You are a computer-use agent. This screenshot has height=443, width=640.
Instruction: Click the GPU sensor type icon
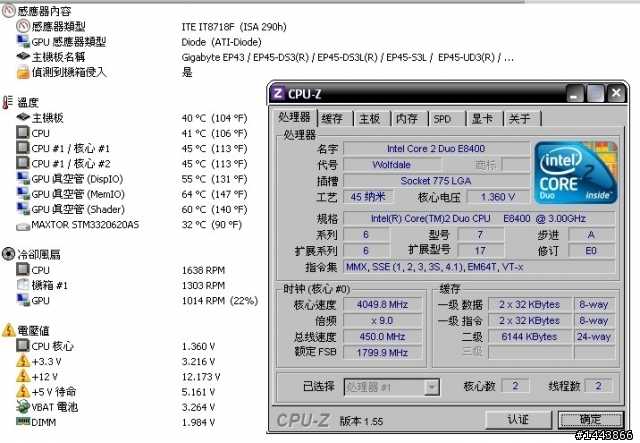click(x=23, y=41)
